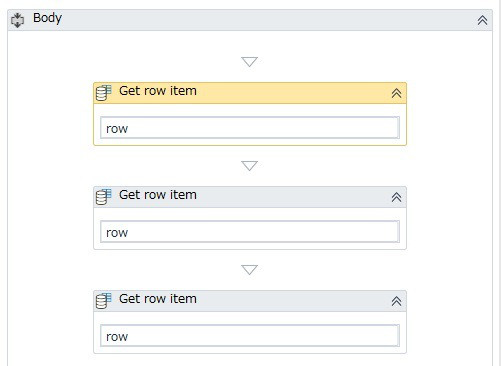
Task: Click blank space in the Body header bar
Action: coord(267,20)
